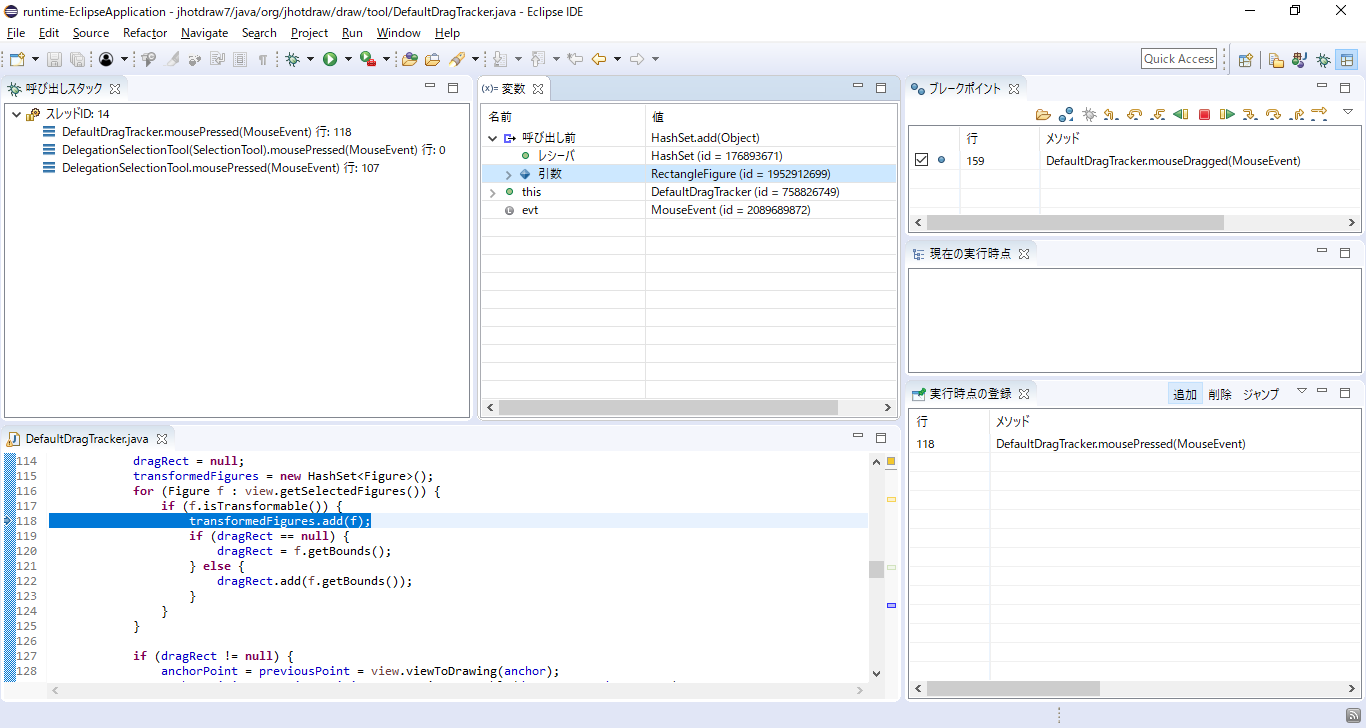Select the 変数 view tab
This screenshot has width=1366, height=728.
pyautogui.click(x=512, y=89)
